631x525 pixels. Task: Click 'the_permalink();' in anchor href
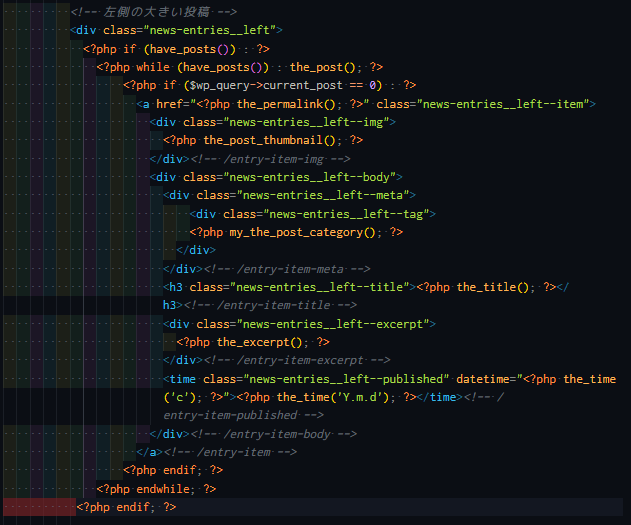(289, 104)
